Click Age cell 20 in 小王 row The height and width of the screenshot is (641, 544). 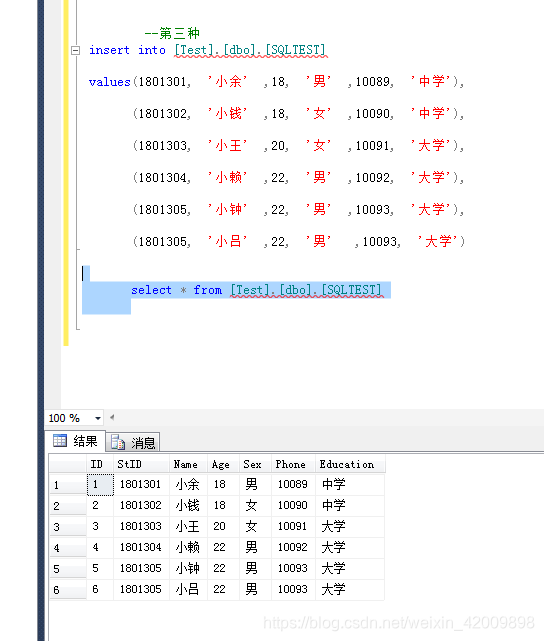tap(223, 527)
